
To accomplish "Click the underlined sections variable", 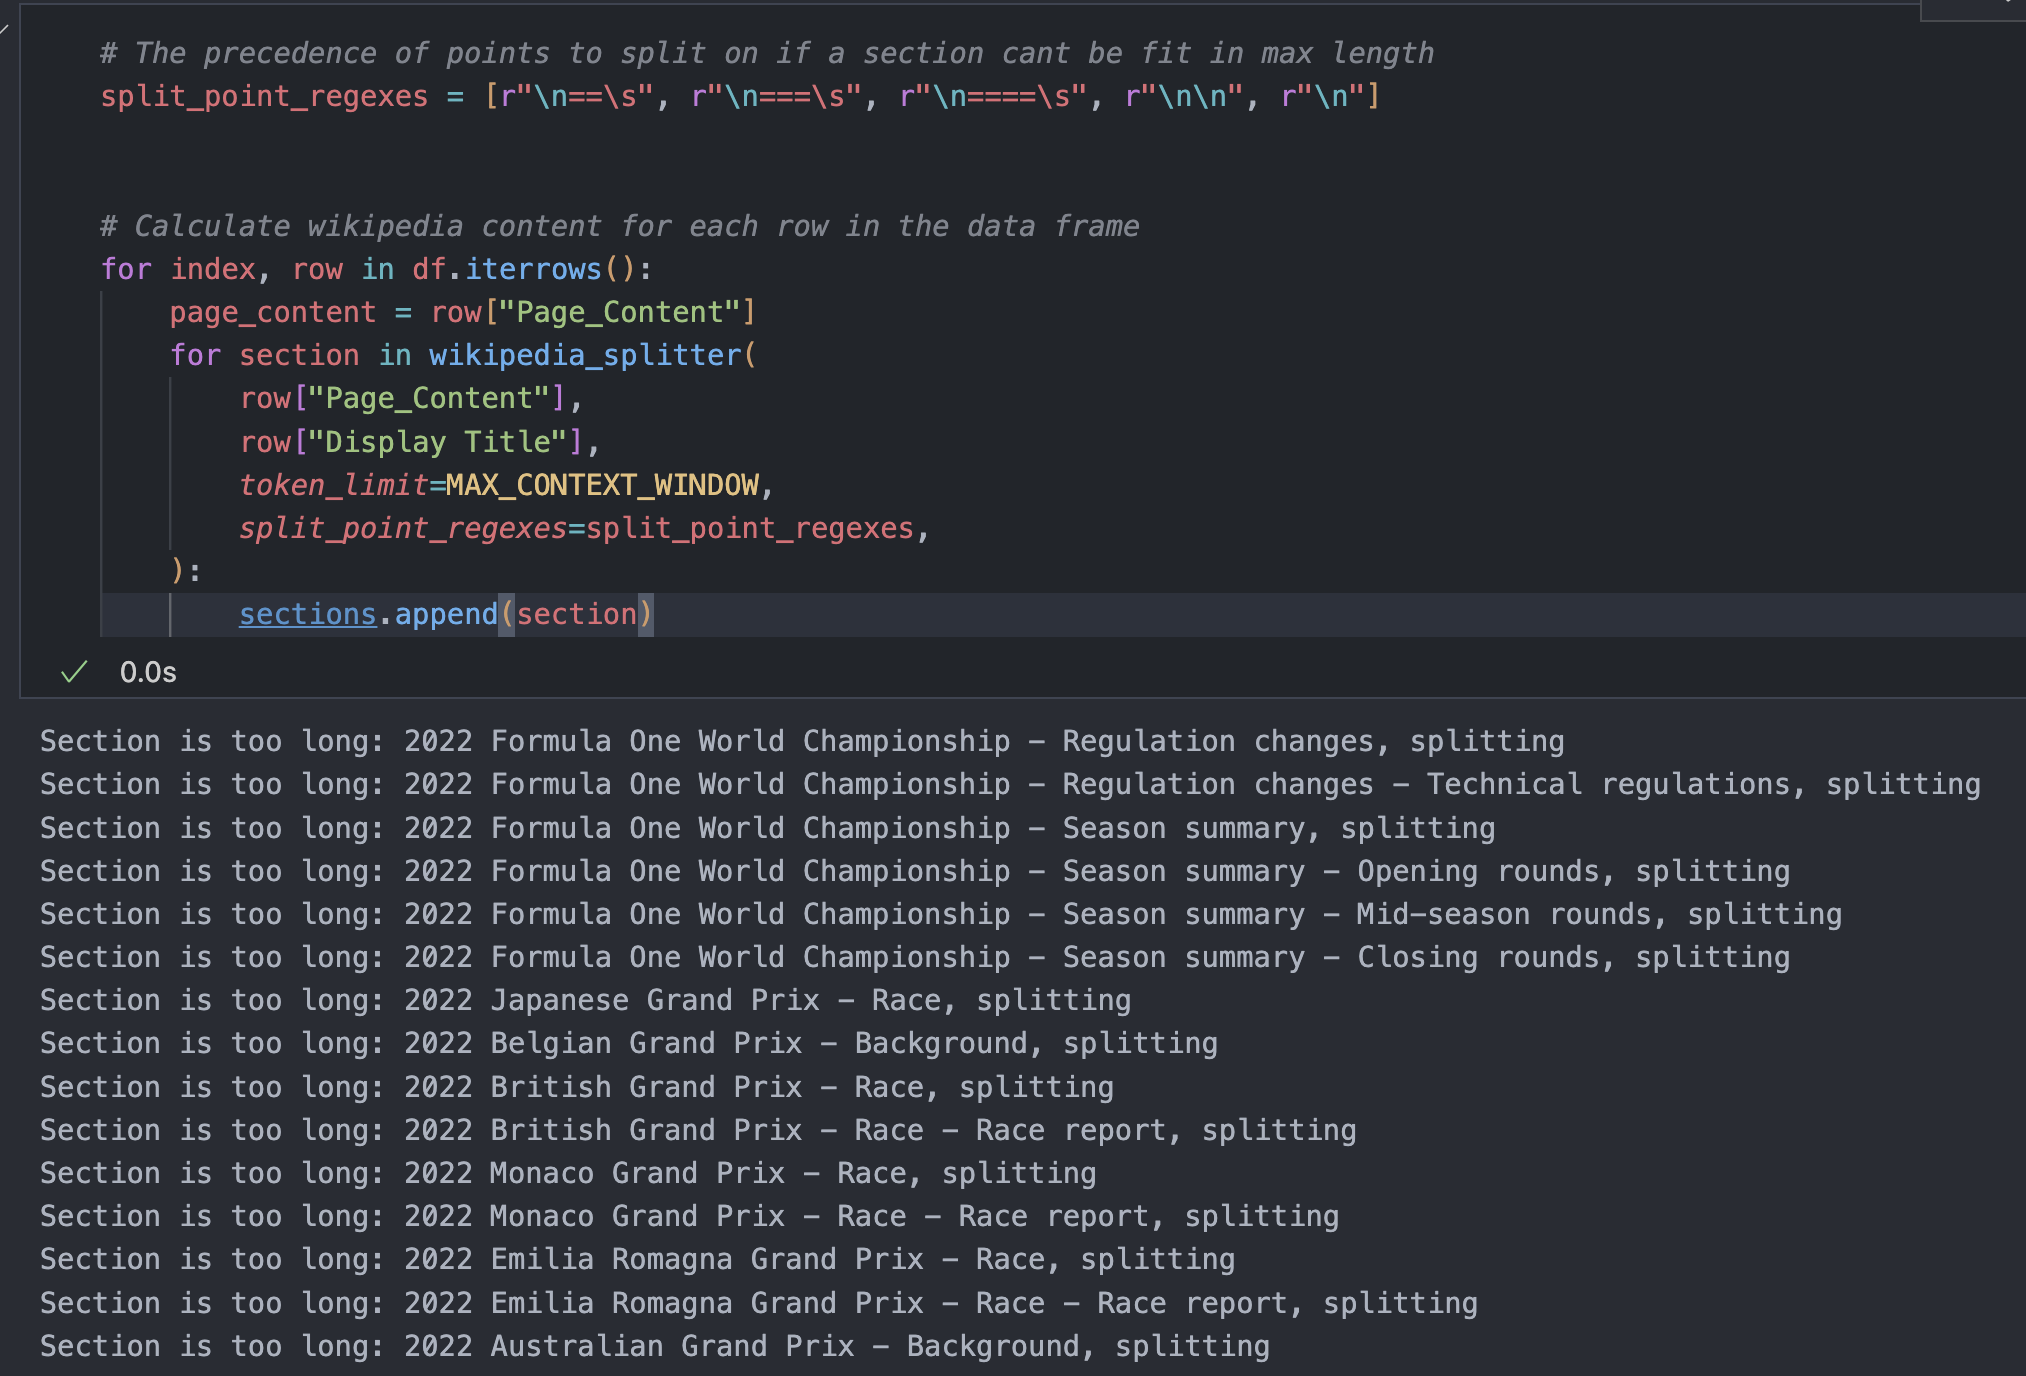I will (307, 614).
